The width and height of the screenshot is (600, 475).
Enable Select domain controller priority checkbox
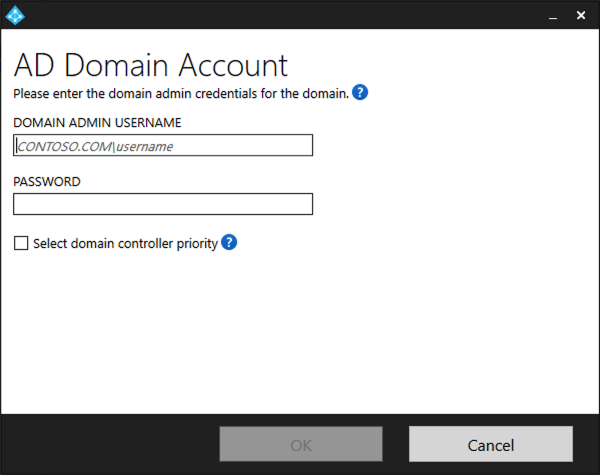point(21,243)
